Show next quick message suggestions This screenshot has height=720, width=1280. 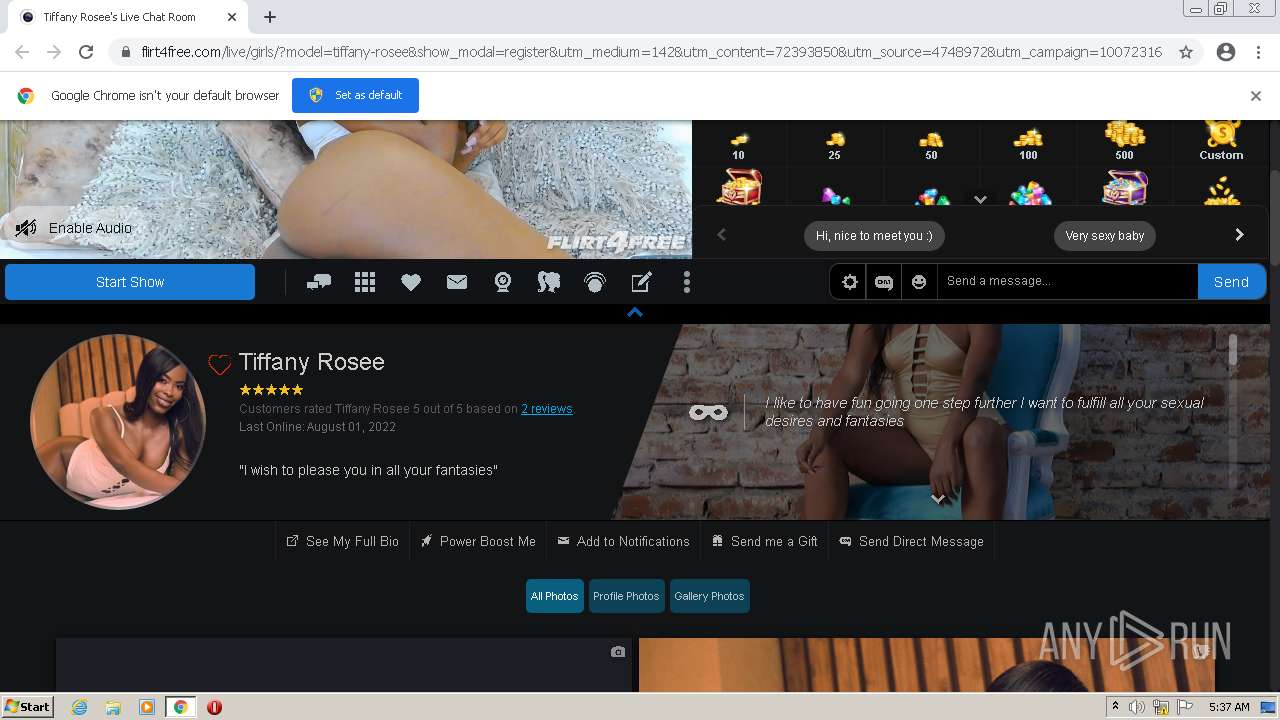coord(1239,235)
